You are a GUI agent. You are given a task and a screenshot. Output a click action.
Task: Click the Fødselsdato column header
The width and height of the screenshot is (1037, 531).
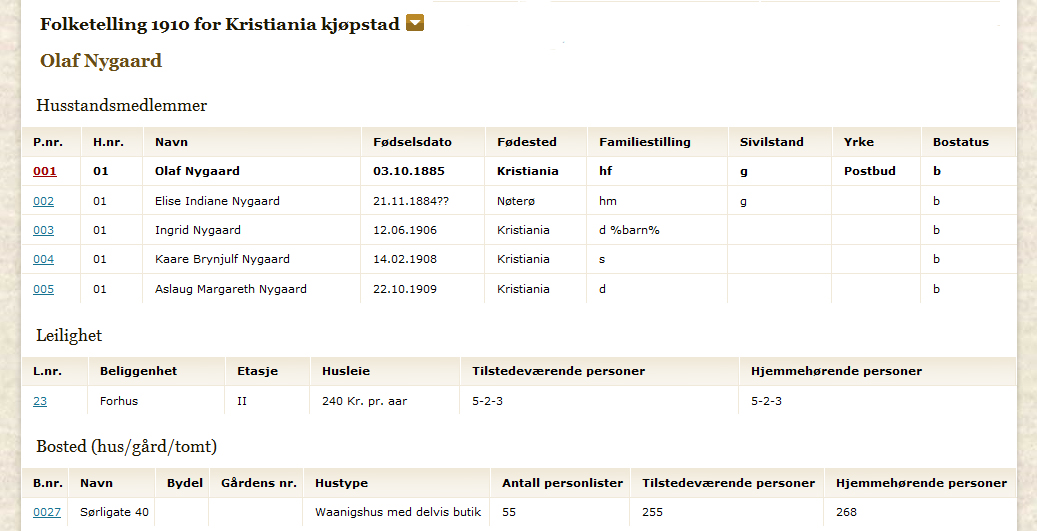412,142
